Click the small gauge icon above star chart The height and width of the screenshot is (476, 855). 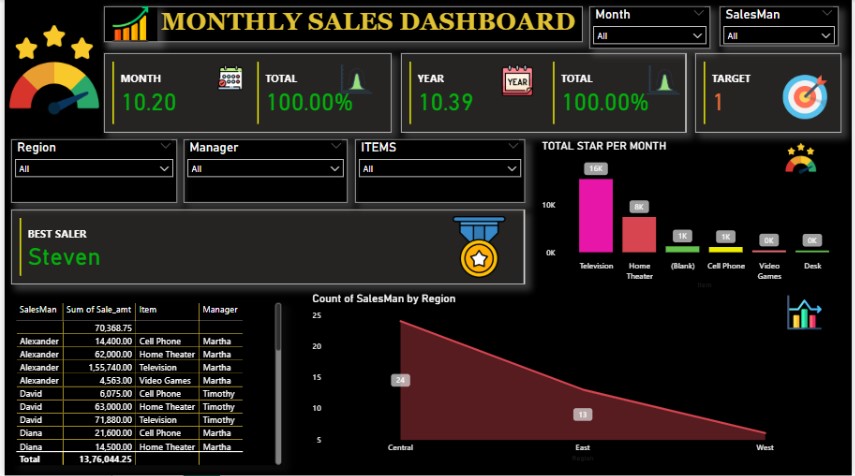pyautogui.click(x=800, y=159)
